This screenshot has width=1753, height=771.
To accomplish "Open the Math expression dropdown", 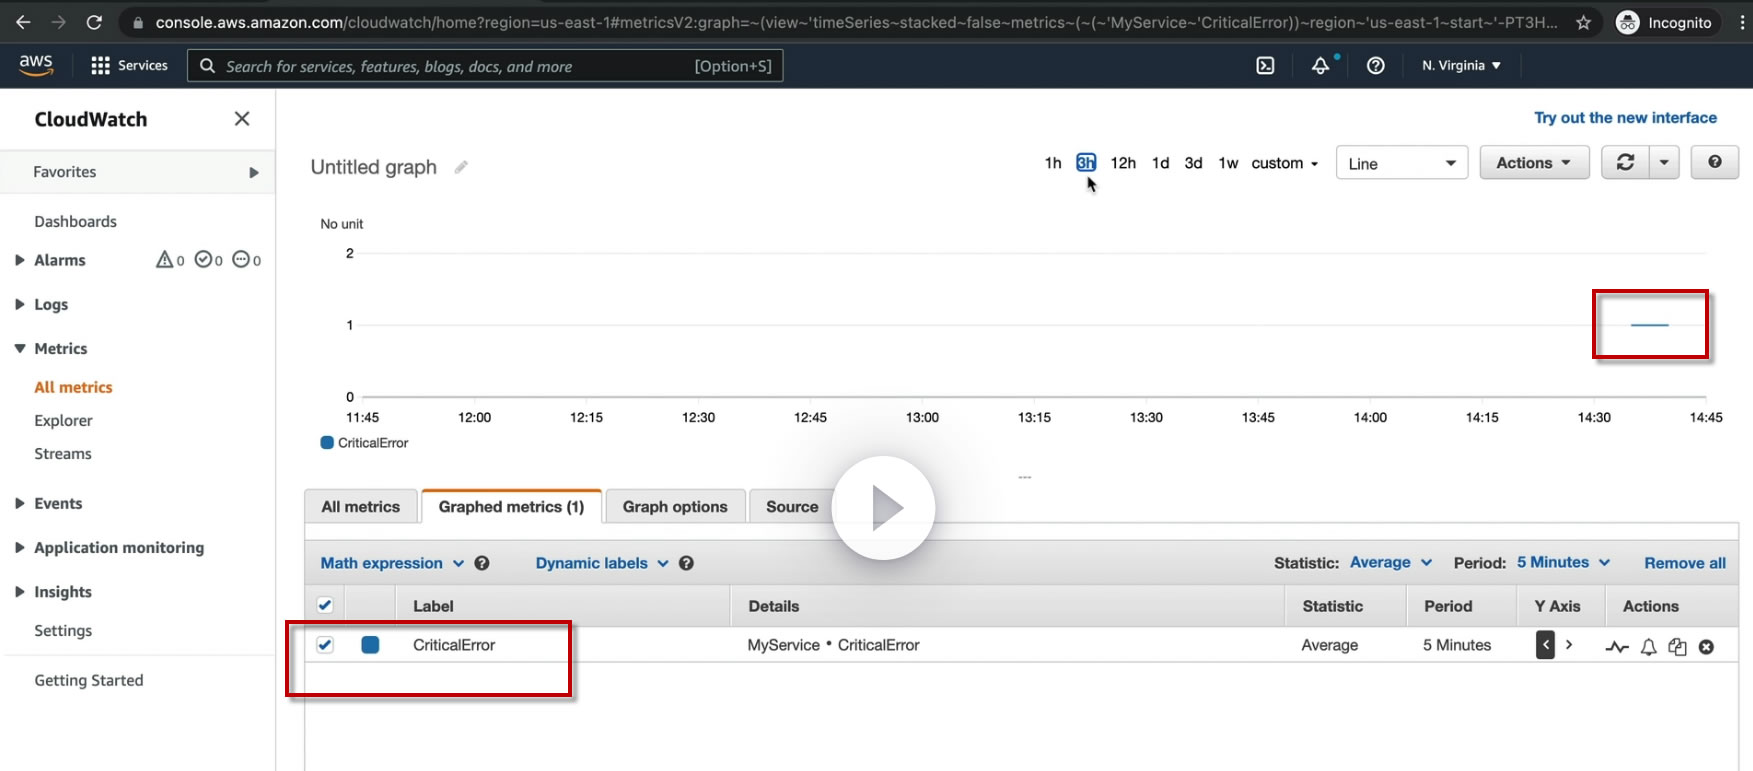I will point(392,563).
